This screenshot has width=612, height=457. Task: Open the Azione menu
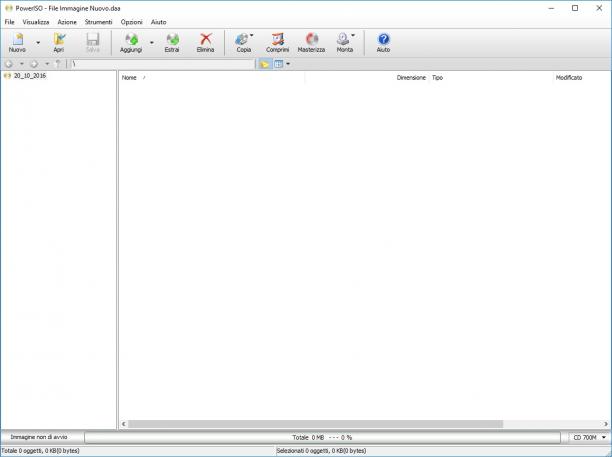click(67, 22)
